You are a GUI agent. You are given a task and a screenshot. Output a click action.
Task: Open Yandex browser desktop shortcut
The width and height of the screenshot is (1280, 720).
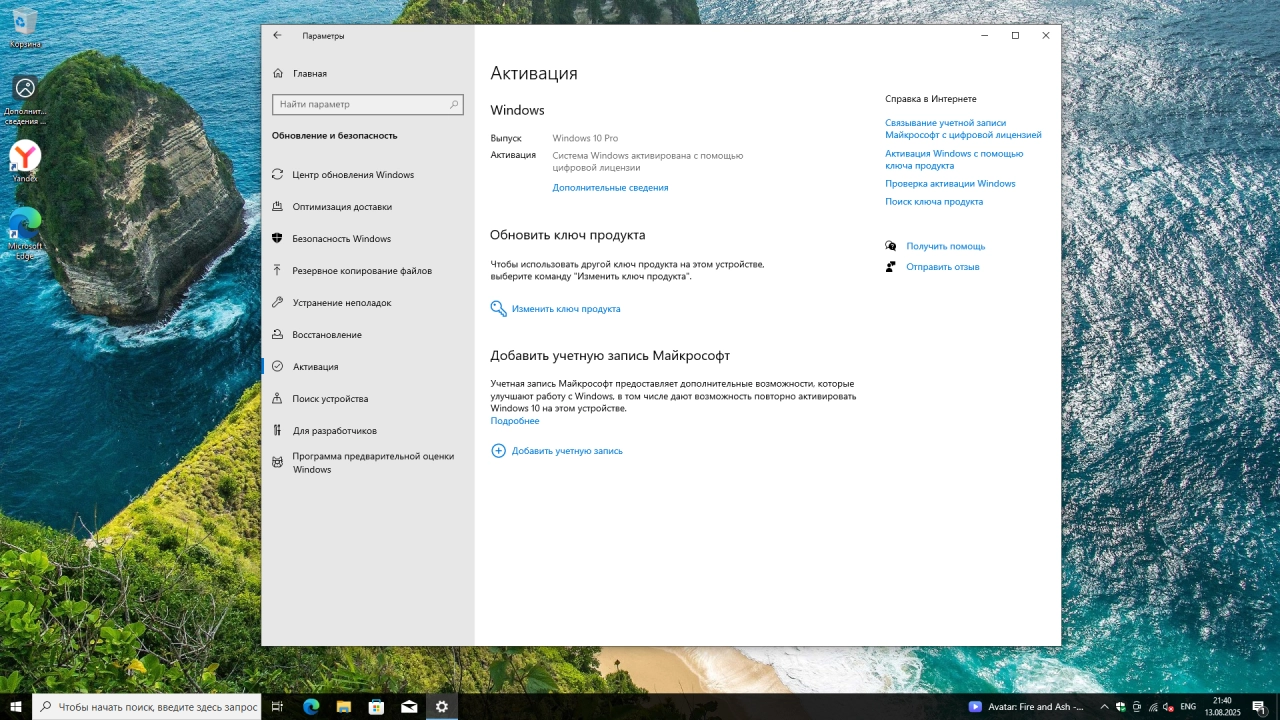pyautogui.click(x=25, y=161)
